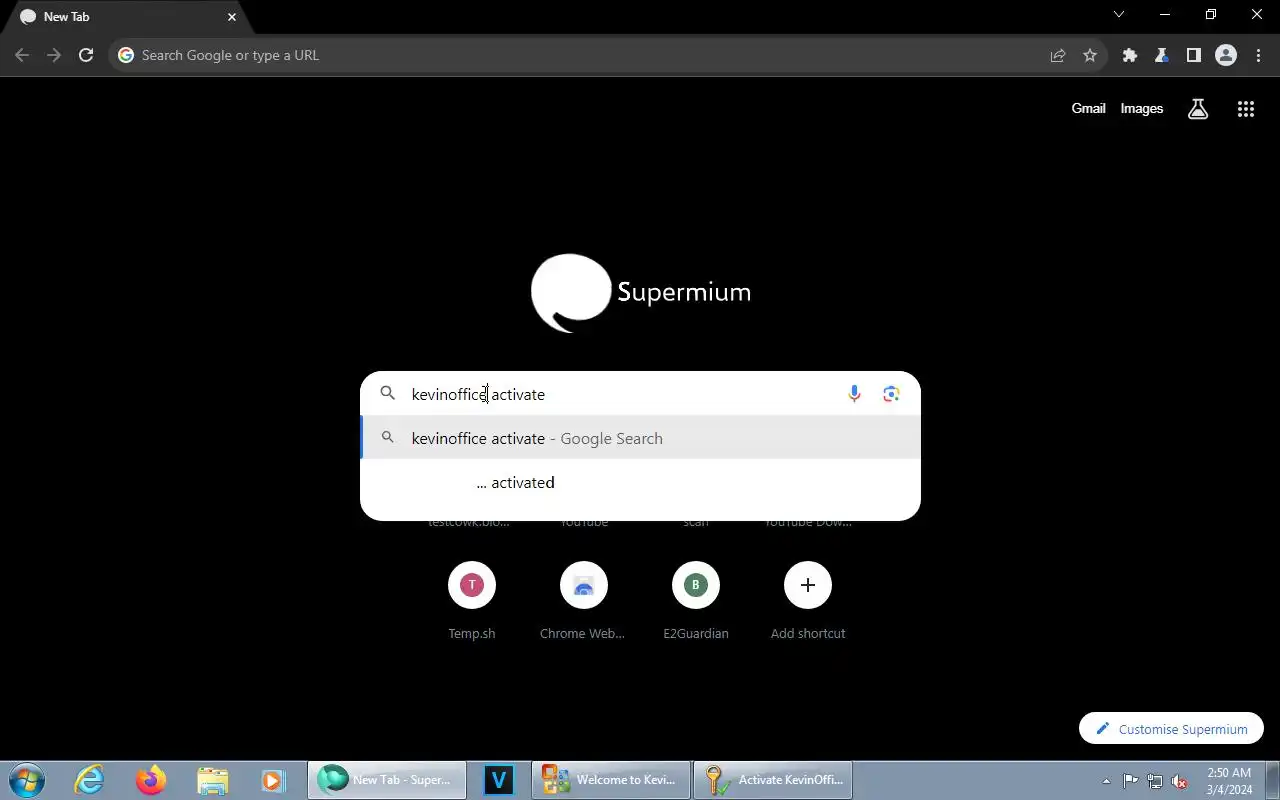
Task: Open the V application in the taskbar
Action: (498, 780)
